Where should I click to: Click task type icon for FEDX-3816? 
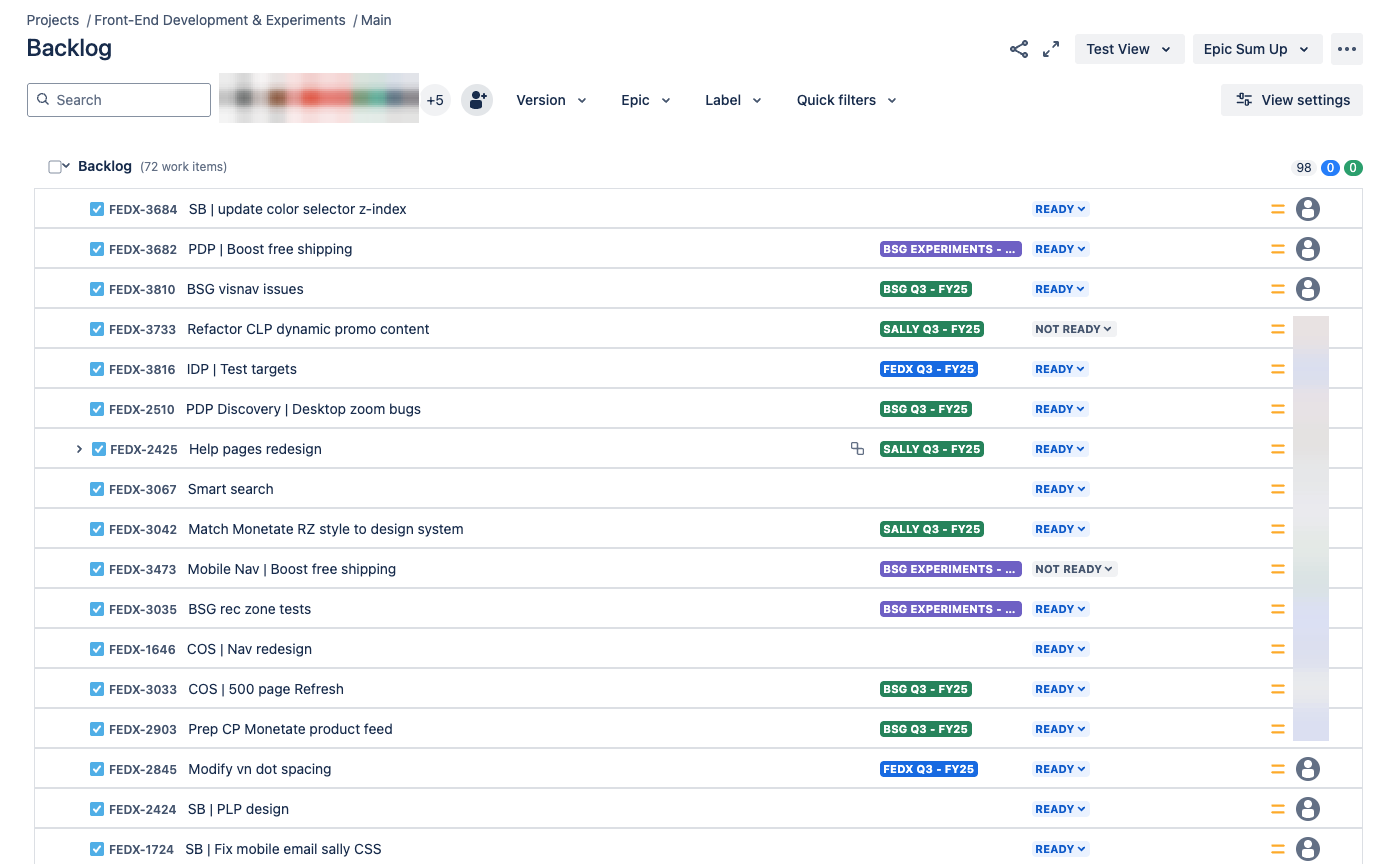pos(97,369)
